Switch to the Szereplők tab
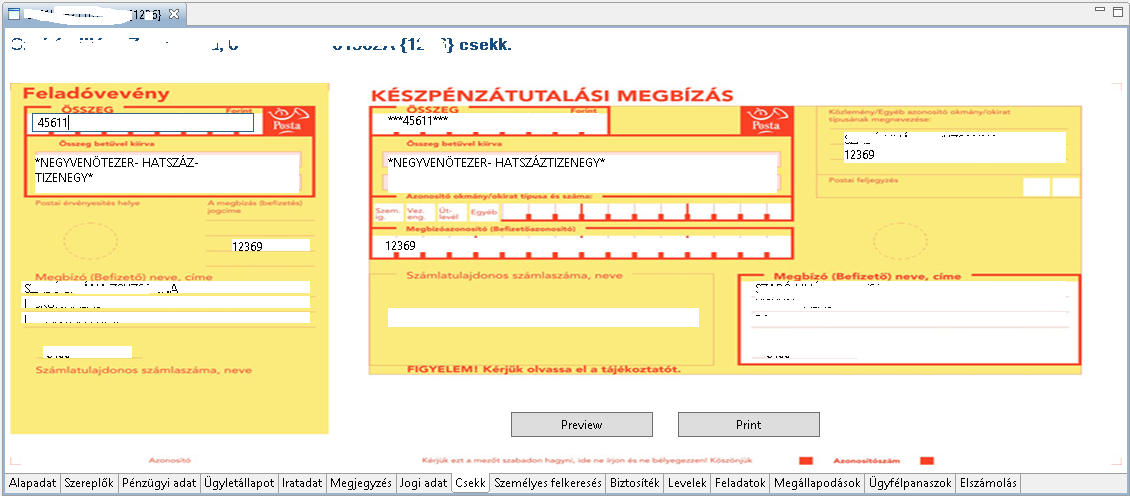1130x496 pixels. (x=89, y=483)
